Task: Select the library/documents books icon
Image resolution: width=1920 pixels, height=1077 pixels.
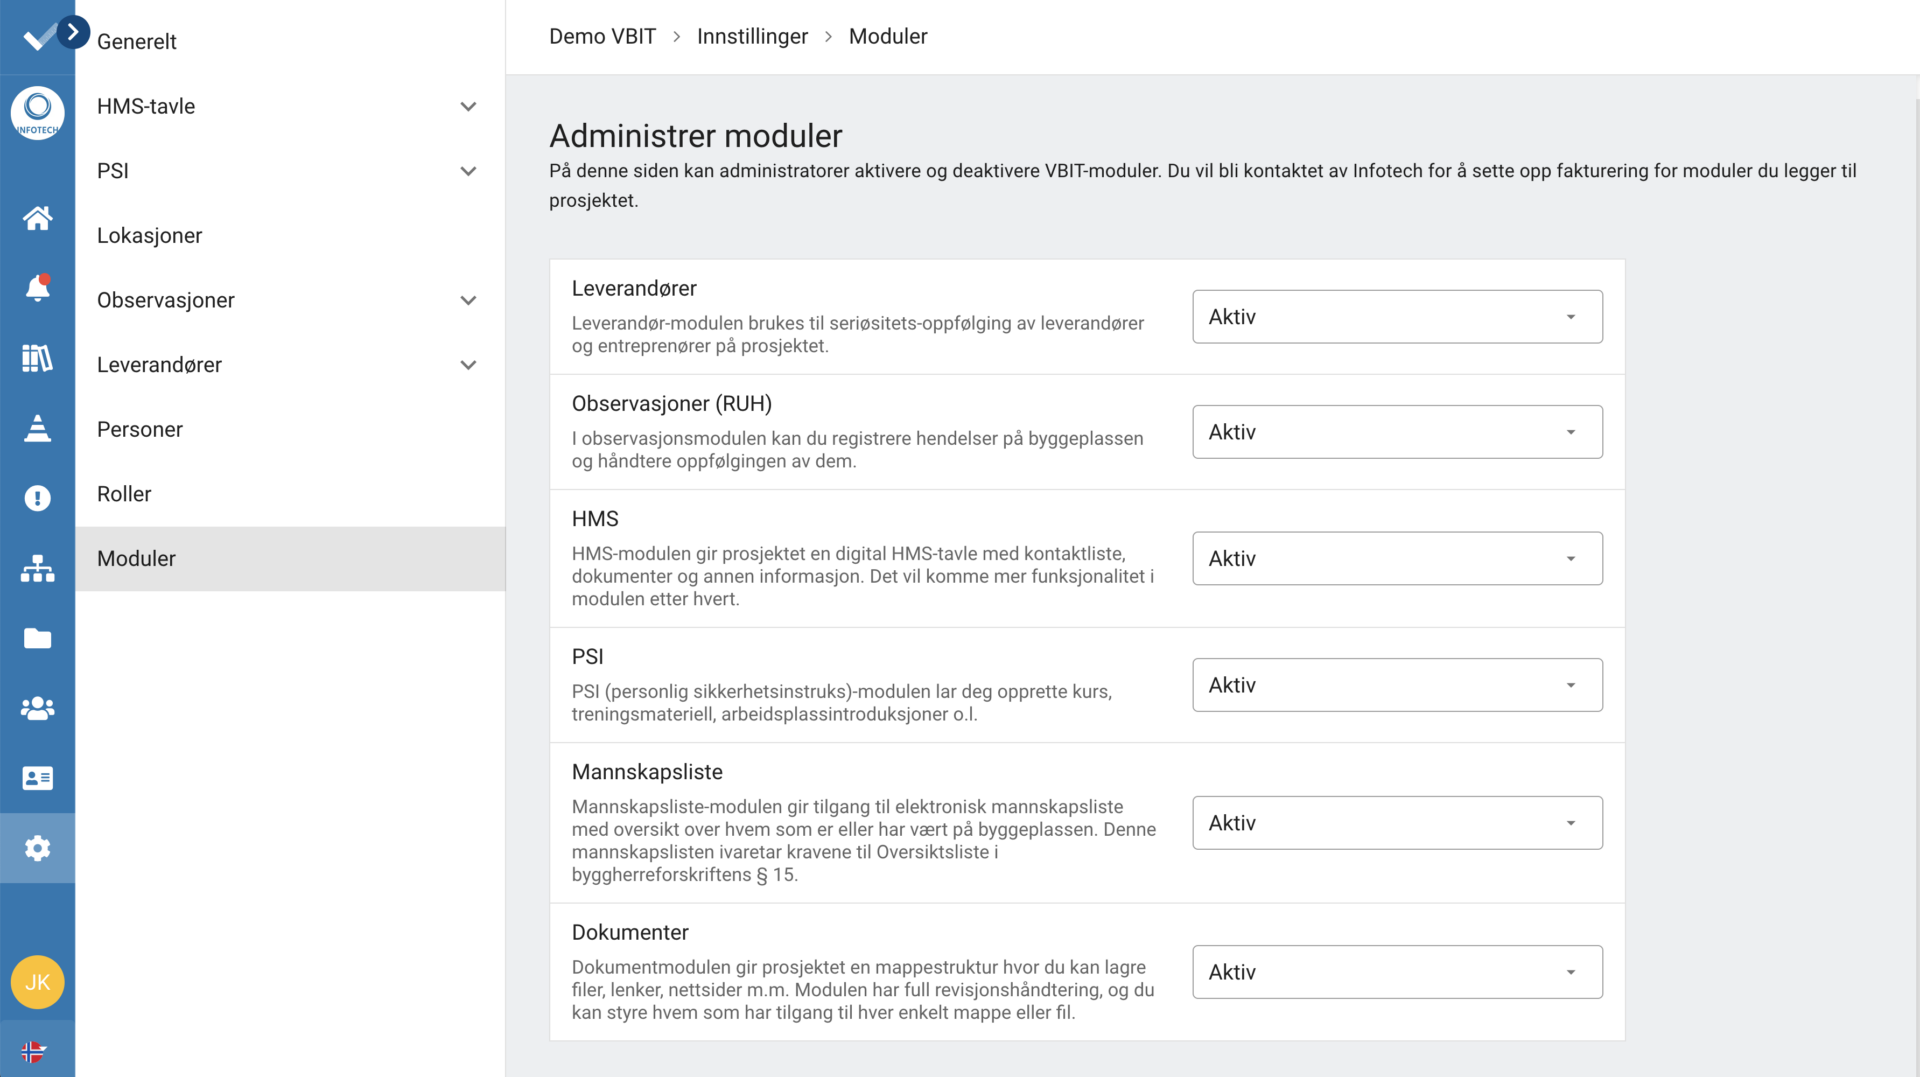Action: pos(37,358)
